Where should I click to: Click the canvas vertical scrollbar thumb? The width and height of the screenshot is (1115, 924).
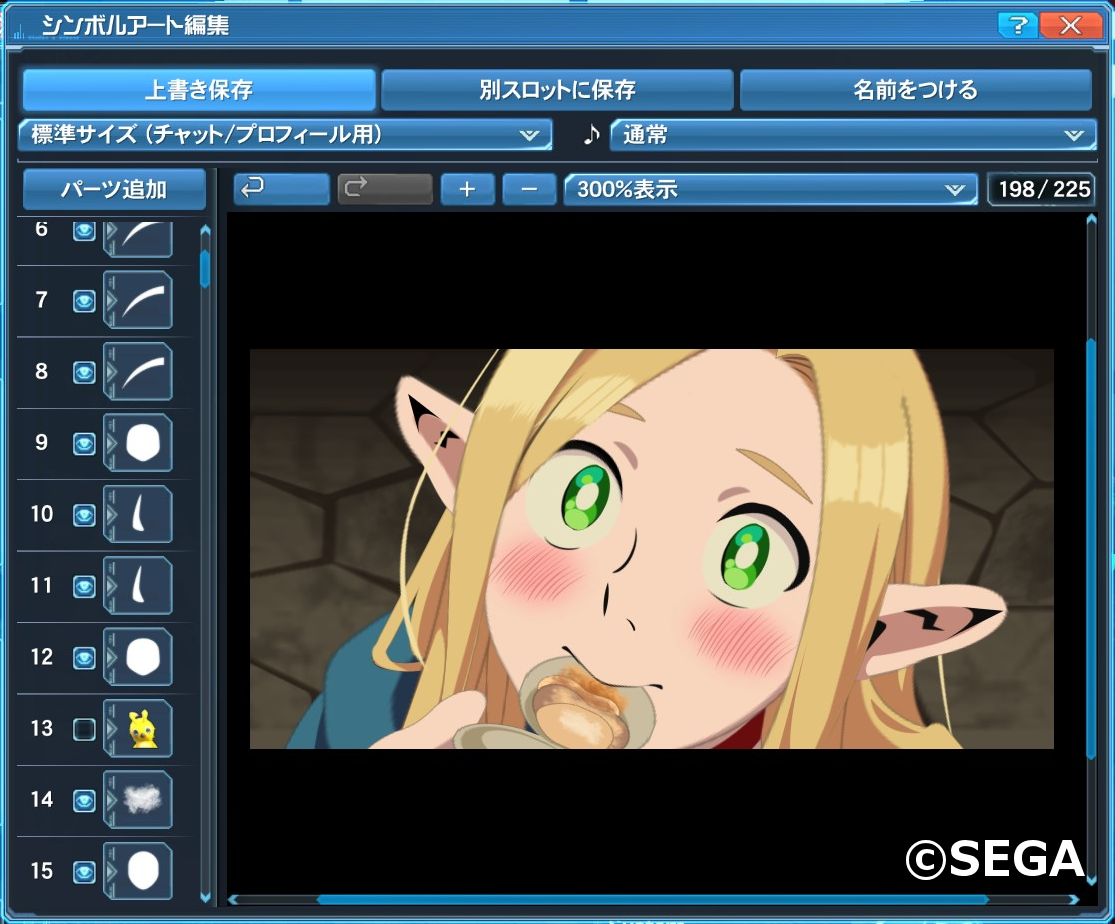(1092, 548)
